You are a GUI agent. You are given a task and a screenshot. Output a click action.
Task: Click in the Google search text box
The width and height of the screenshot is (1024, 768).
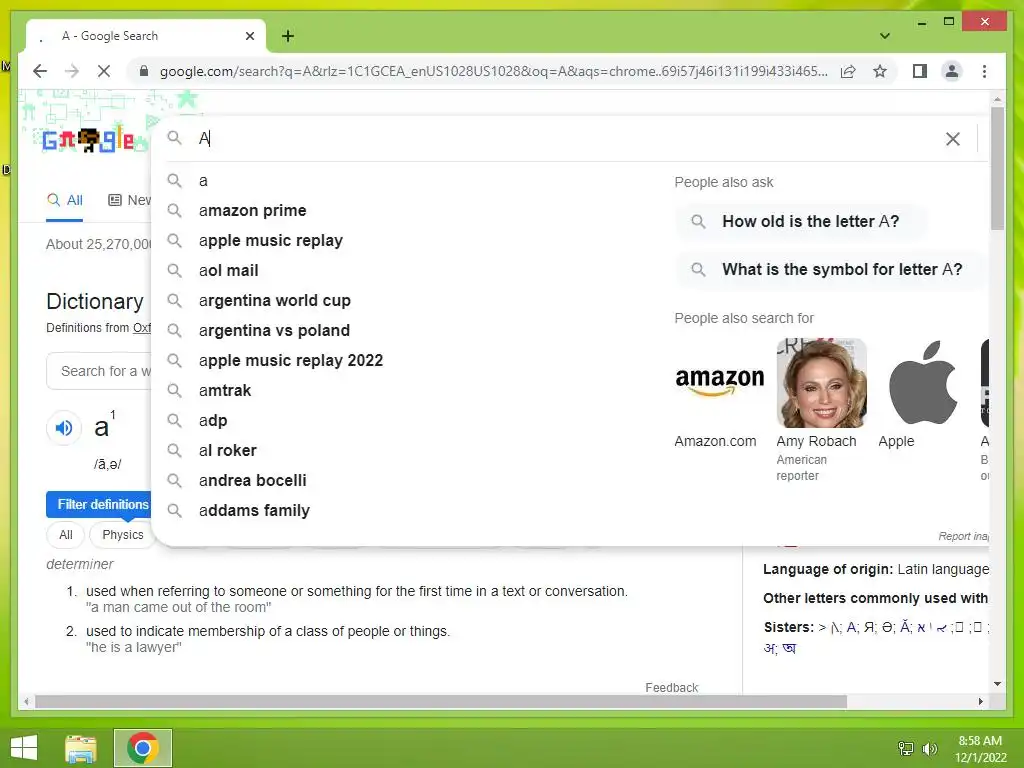[562, 138]
